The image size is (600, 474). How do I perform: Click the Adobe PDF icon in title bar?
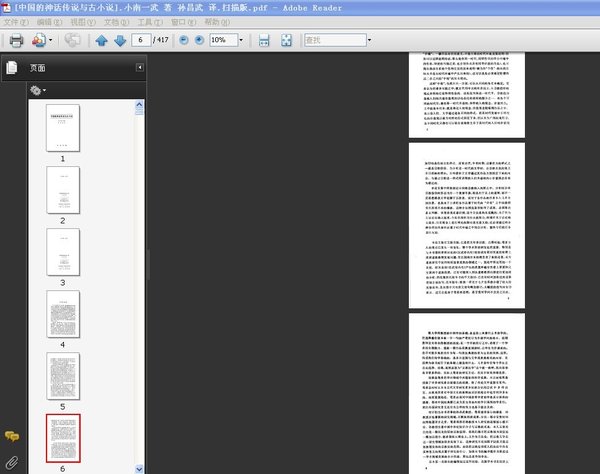click(x=6, y=8)
